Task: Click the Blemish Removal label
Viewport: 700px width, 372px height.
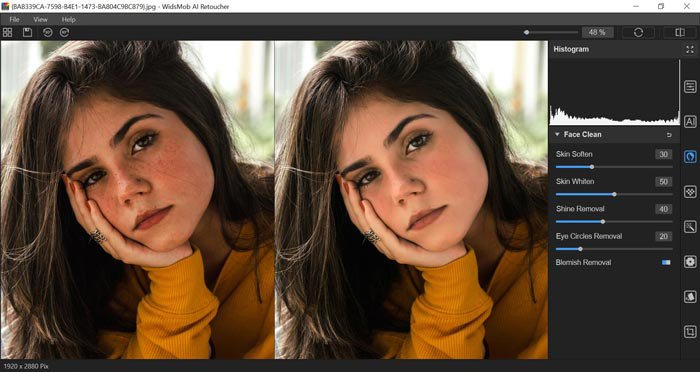Action: [583, 262]
